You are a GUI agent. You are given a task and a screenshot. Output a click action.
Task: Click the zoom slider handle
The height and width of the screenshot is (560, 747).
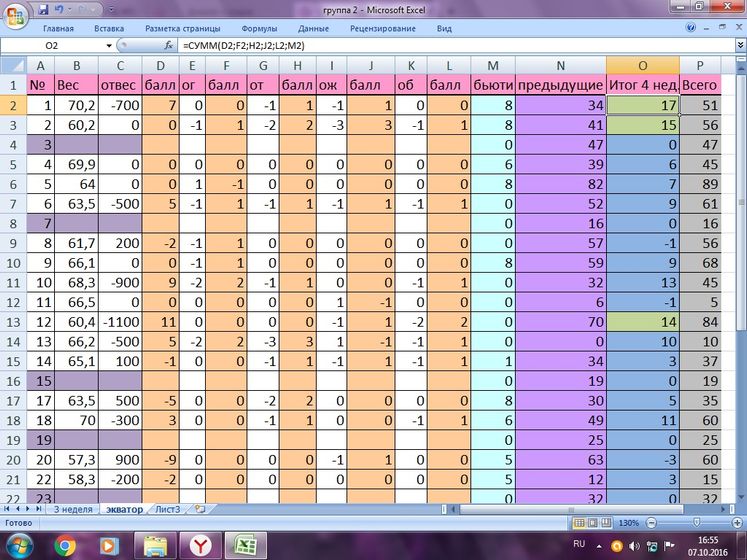pos(697,523)
